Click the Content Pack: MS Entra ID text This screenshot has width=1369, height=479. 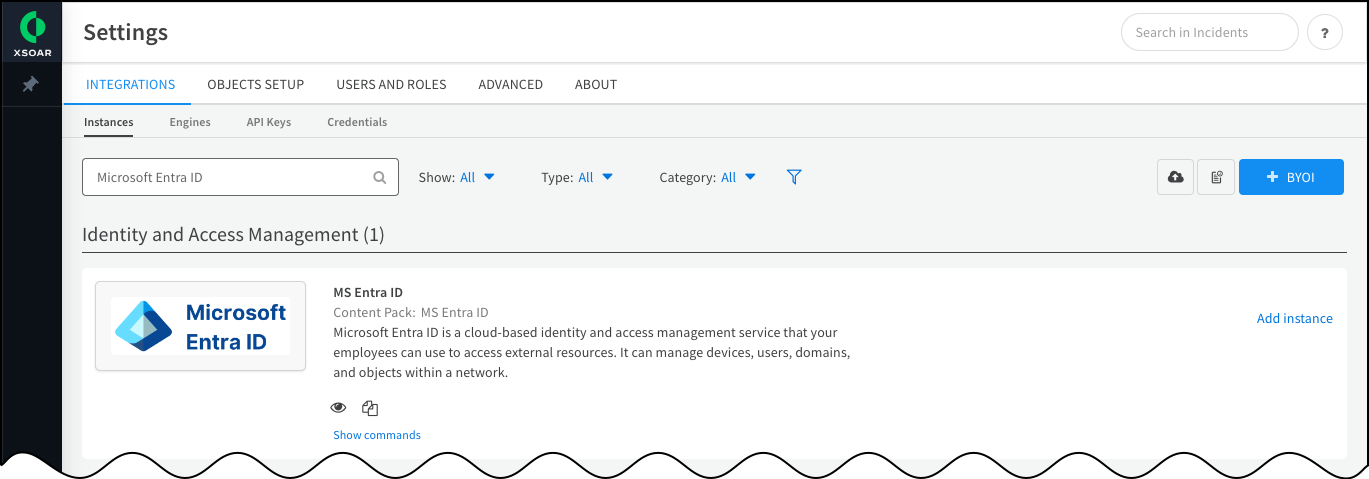pos(411,312)
